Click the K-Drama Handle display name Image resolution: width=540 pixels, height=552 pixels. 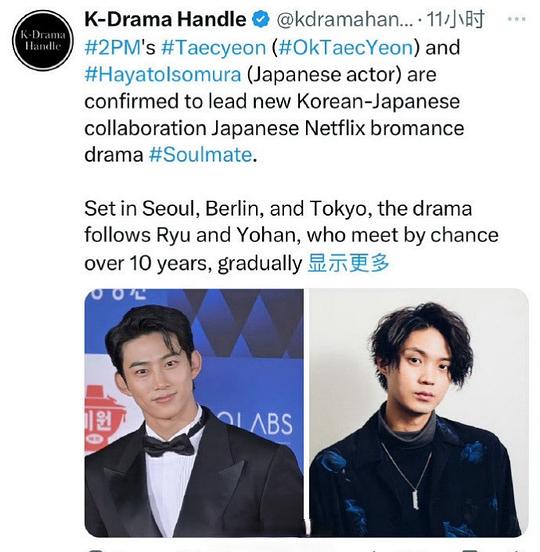pos(165,19)
